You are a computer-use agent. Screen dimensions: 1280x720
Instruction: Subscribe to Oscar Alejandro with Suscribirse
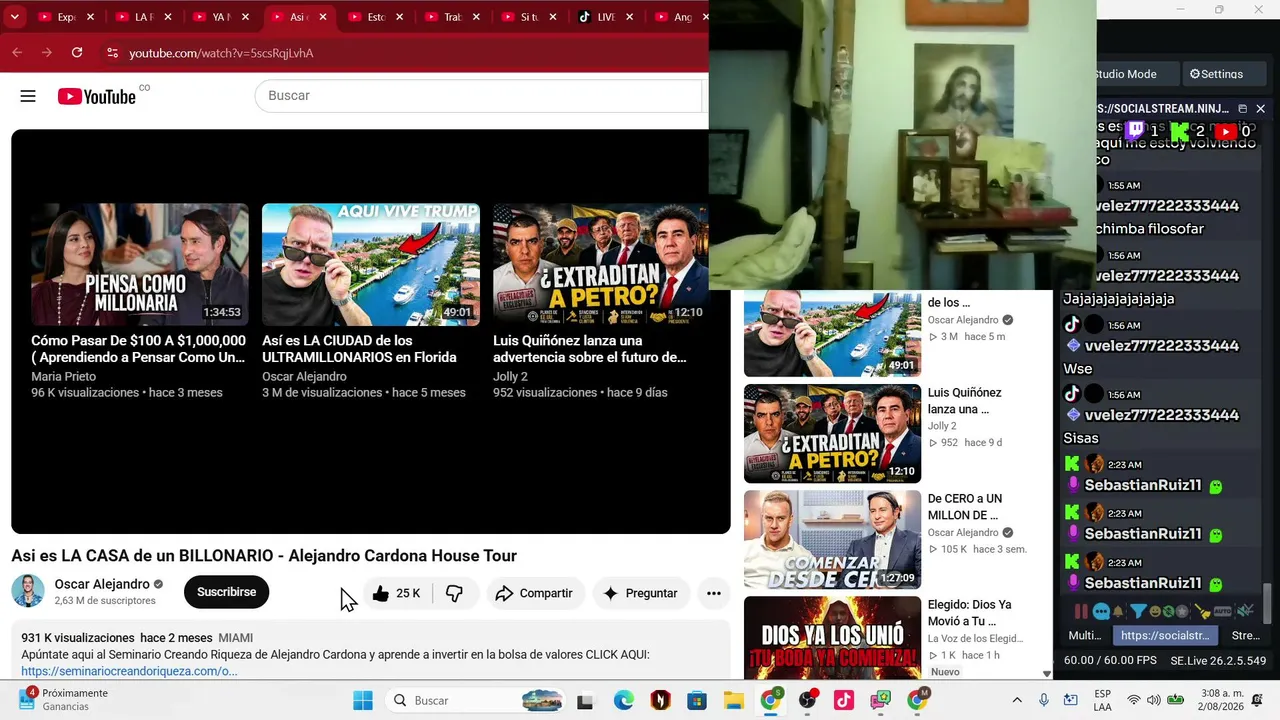point(226,592)
